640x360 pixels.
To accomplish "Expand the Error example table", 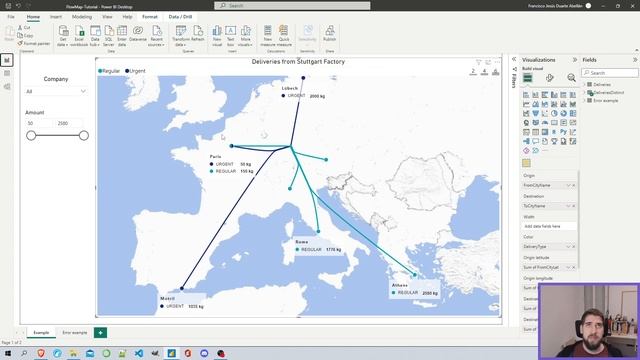I will [584, 100].
